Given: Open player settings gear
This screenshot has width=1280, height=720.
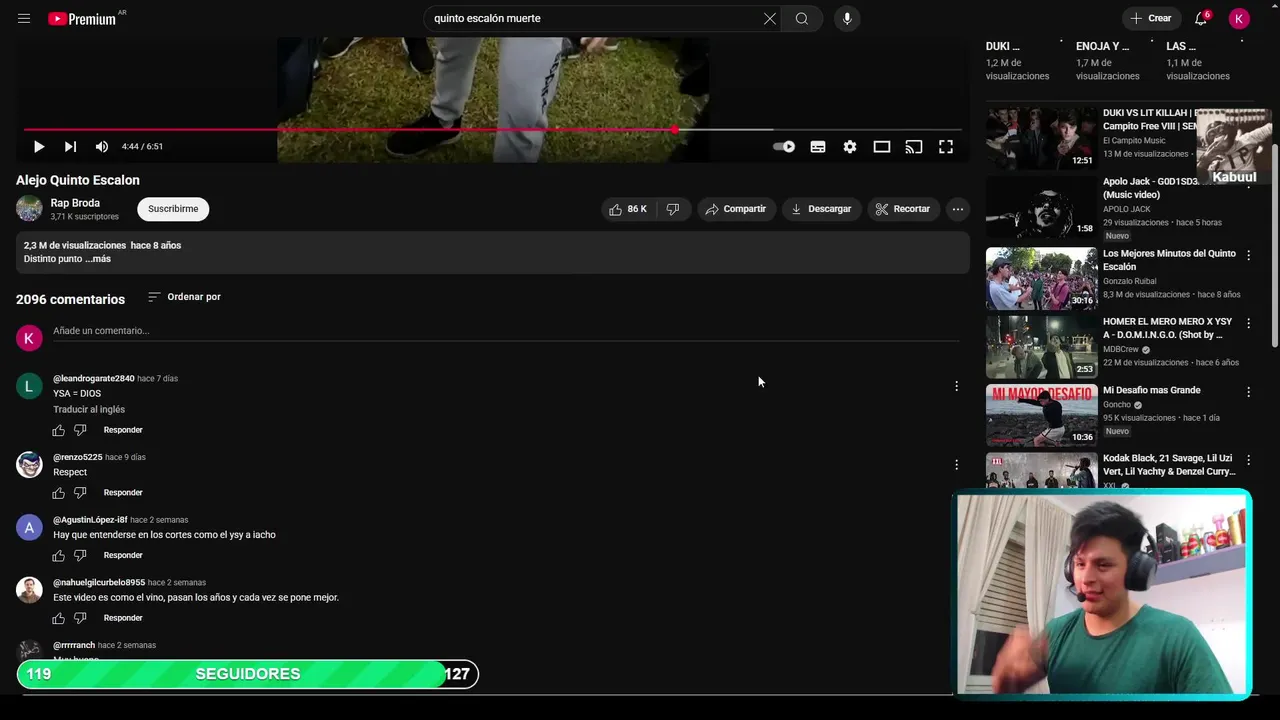Looking at the screenshot, I should pos(850,146).
